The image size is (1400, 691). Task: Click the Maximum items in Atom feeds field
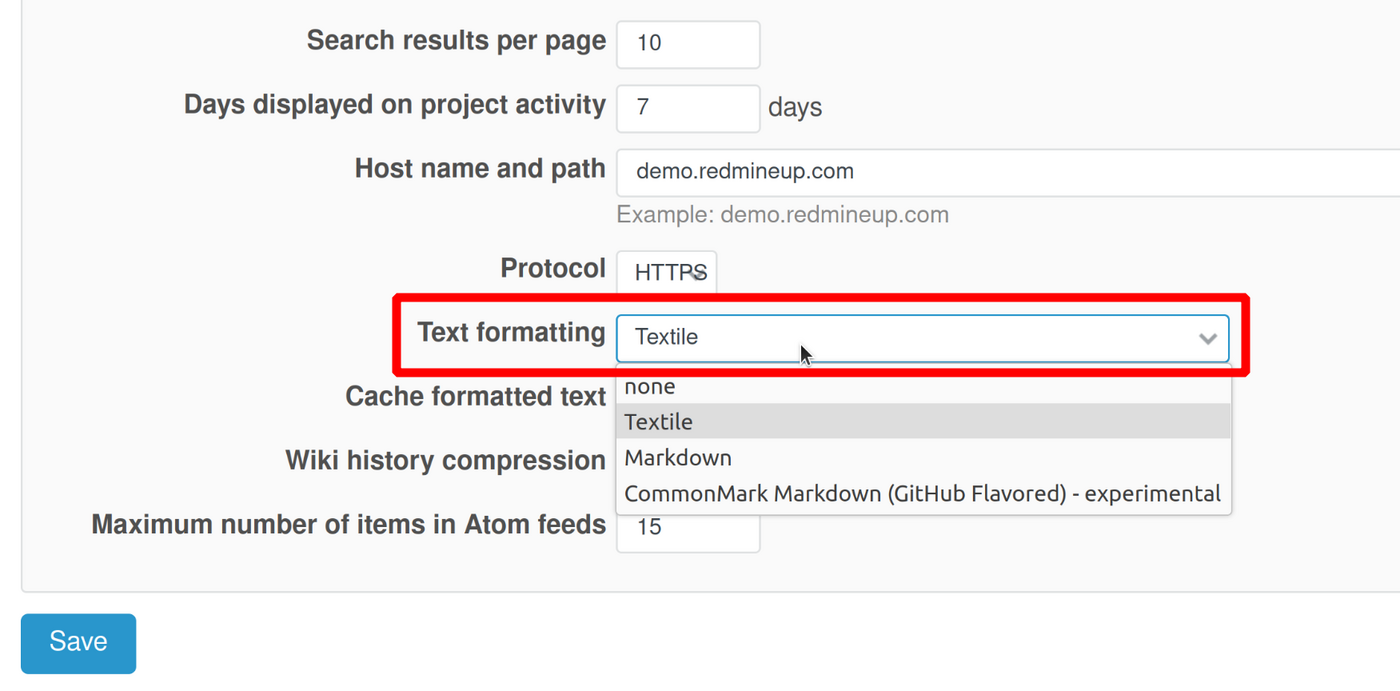pyautogui.click(x=688, y=531)
